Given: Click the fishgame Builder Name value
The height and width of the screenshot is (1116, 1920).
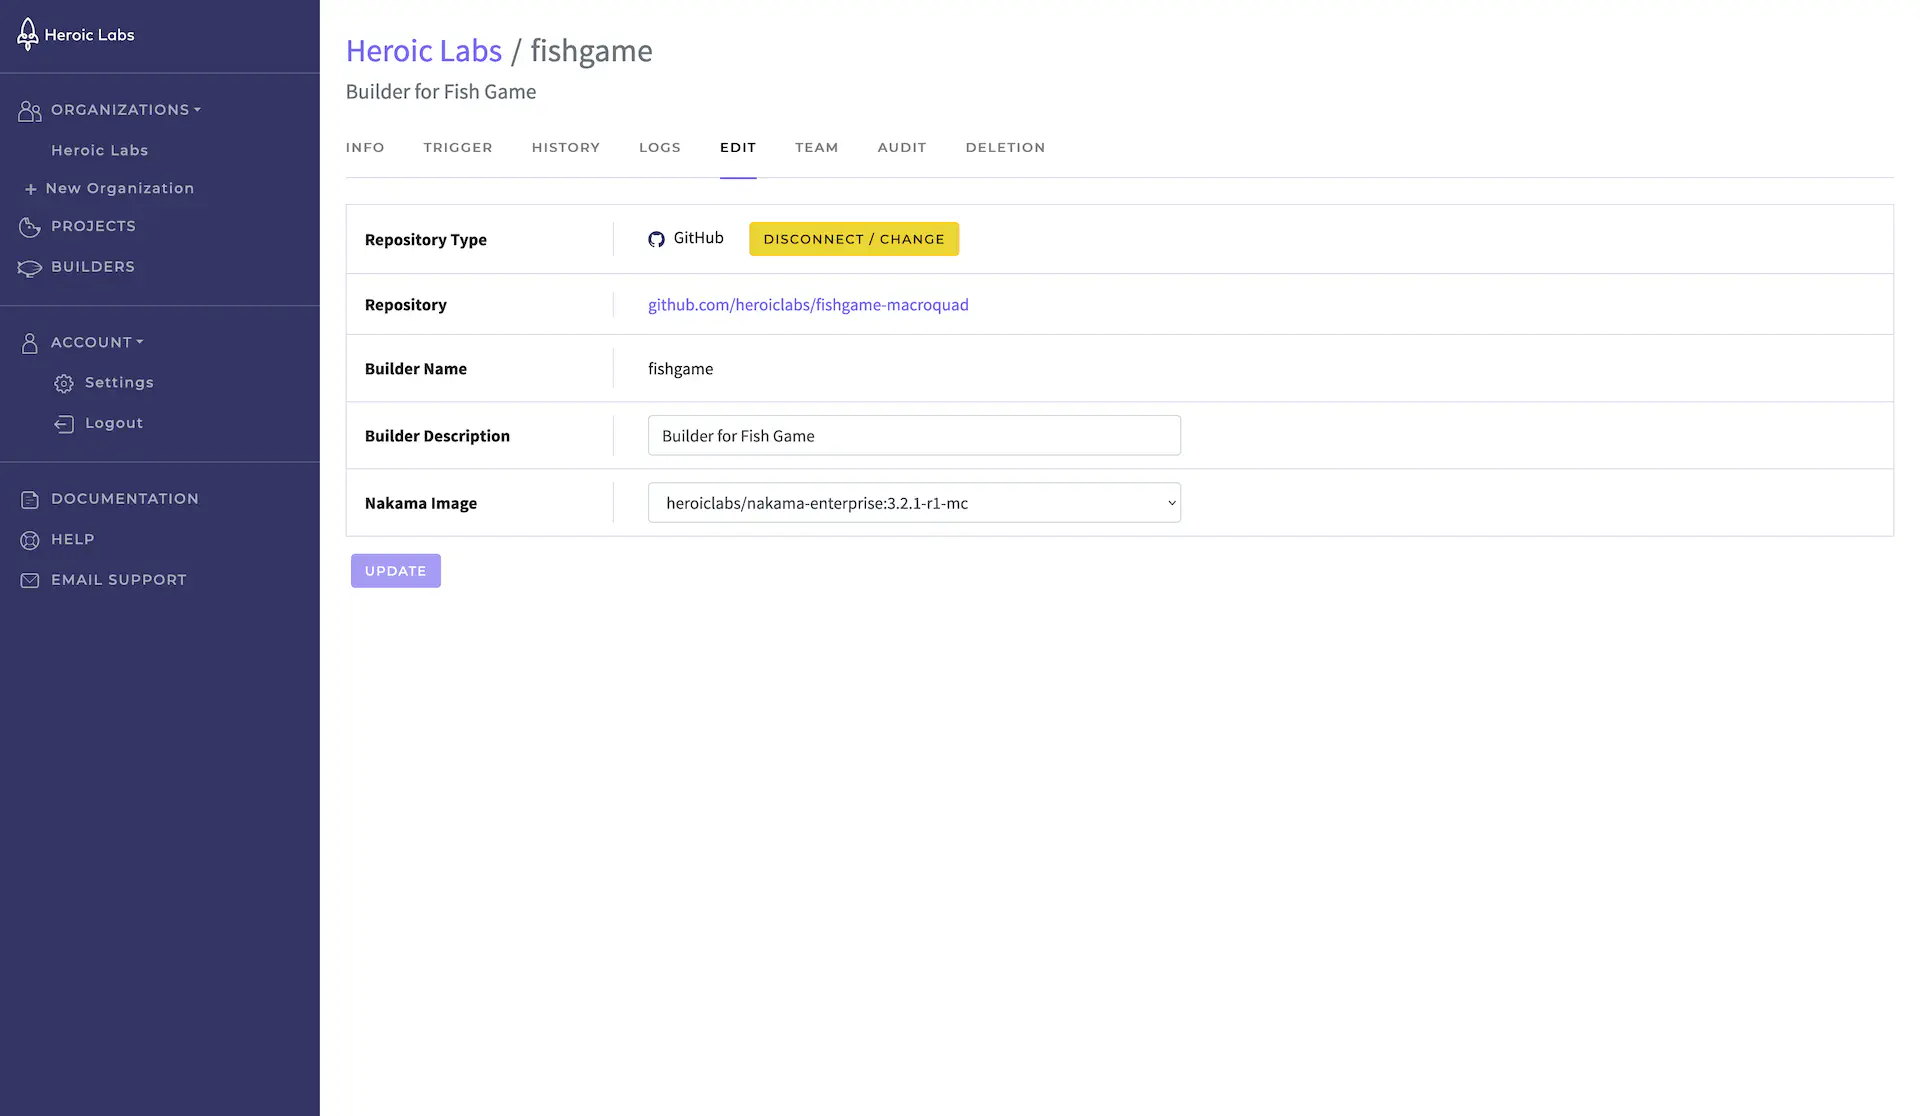Looking at the screenshot, I should tap(681, 369).
